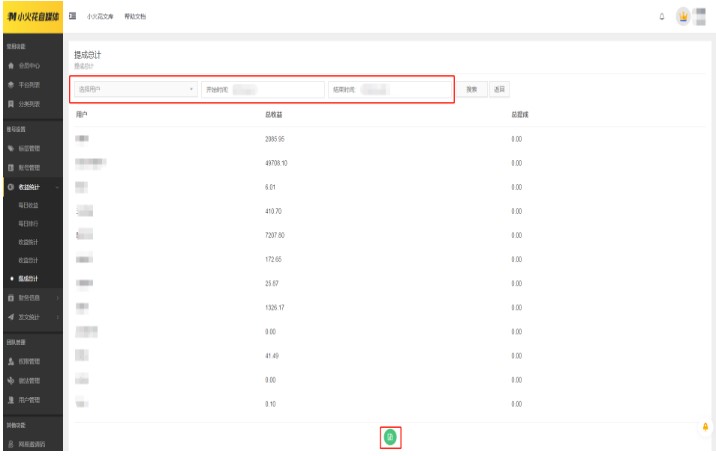Click the icon beside 网易邀请码

click(x=11, y=444)
